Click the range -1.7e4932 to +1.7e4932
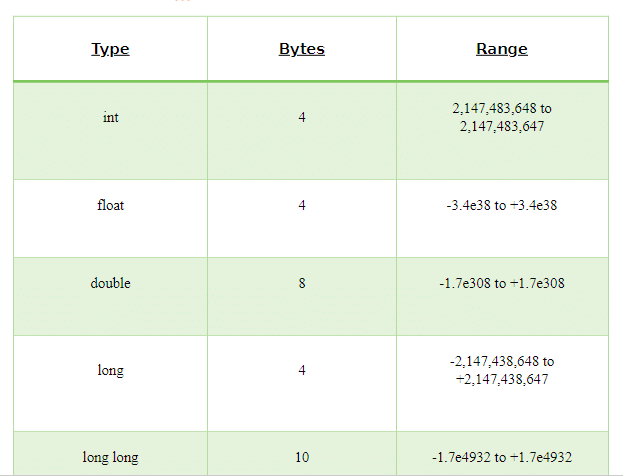Image resolution: width=623 pixels, height=476 pixels. pyautogui.click(x=502, y=457)
